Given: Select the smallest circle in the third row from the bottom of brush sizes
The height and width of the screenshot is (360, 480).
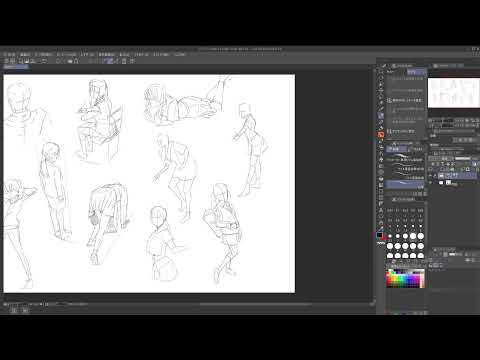Looking at the screenshot, I should tap(390, 236).
